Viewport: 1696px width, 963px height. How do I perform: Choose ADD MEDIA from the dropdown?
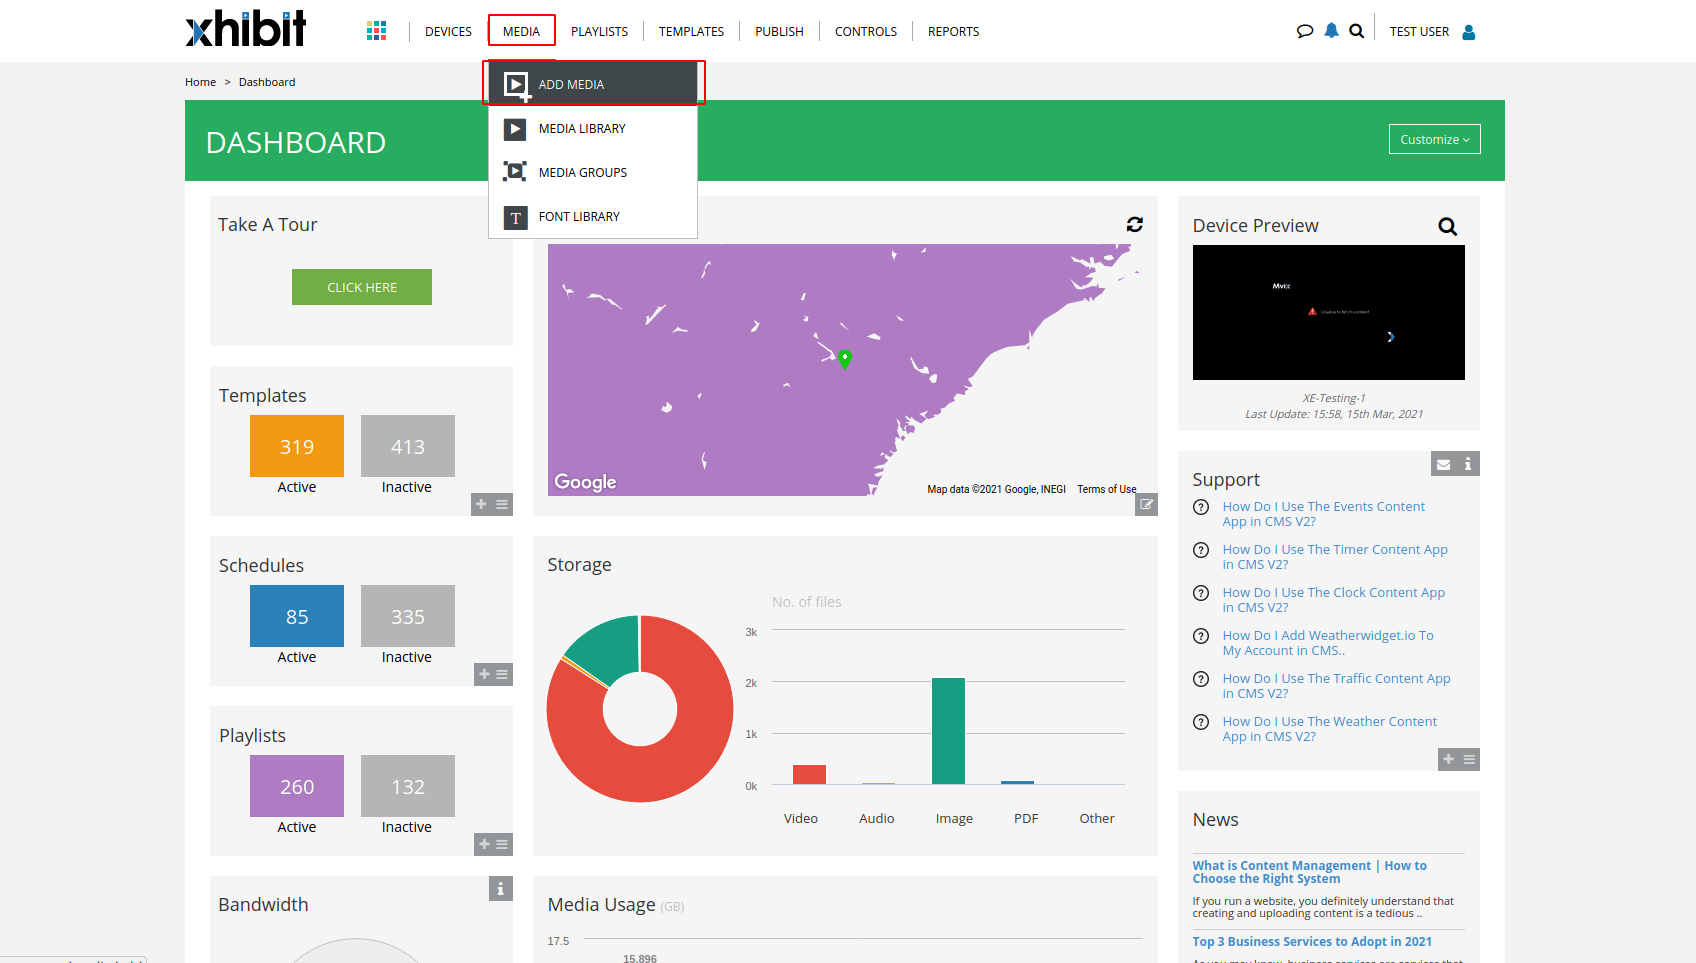click(x=593, y=84)
